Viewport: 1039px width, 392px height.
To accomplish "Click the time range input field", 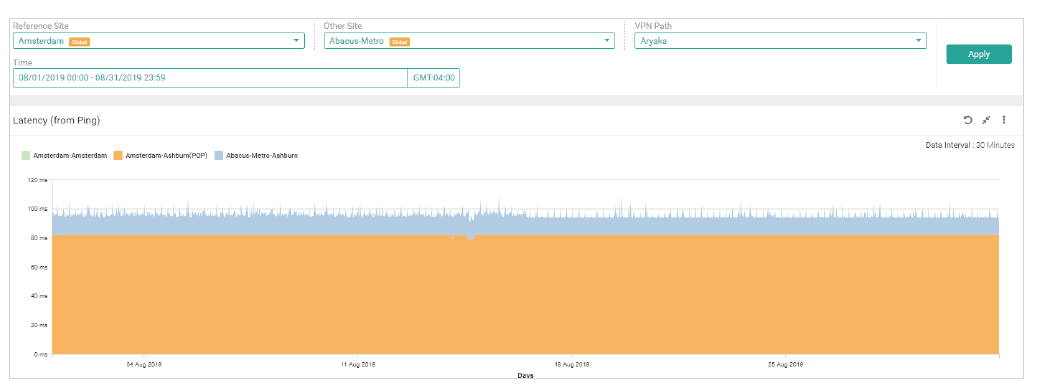I will (x=210, y=77).
